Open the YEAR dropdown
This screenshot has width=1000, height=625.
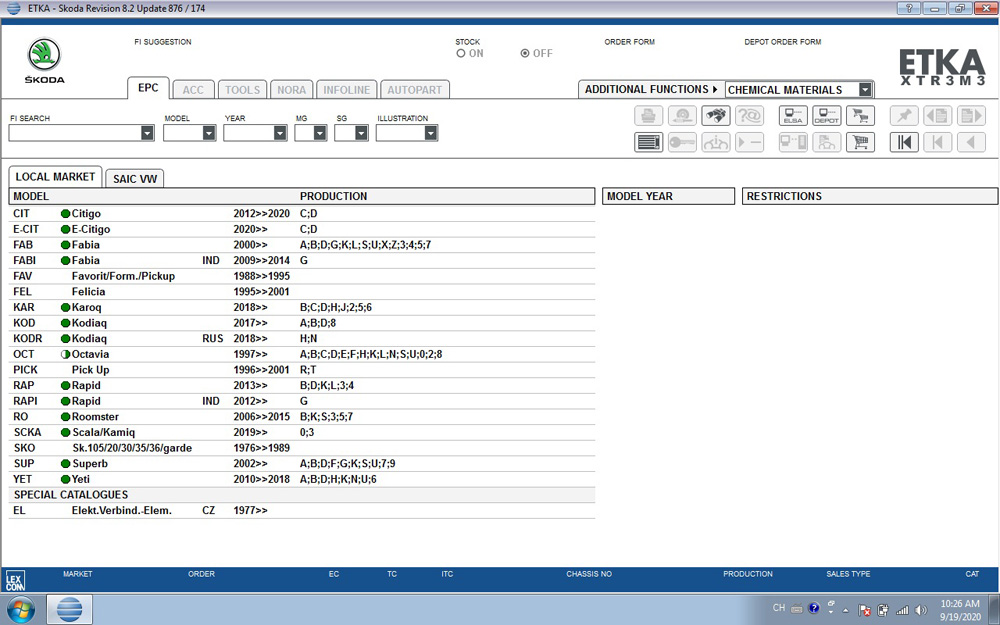coord(280,133)
